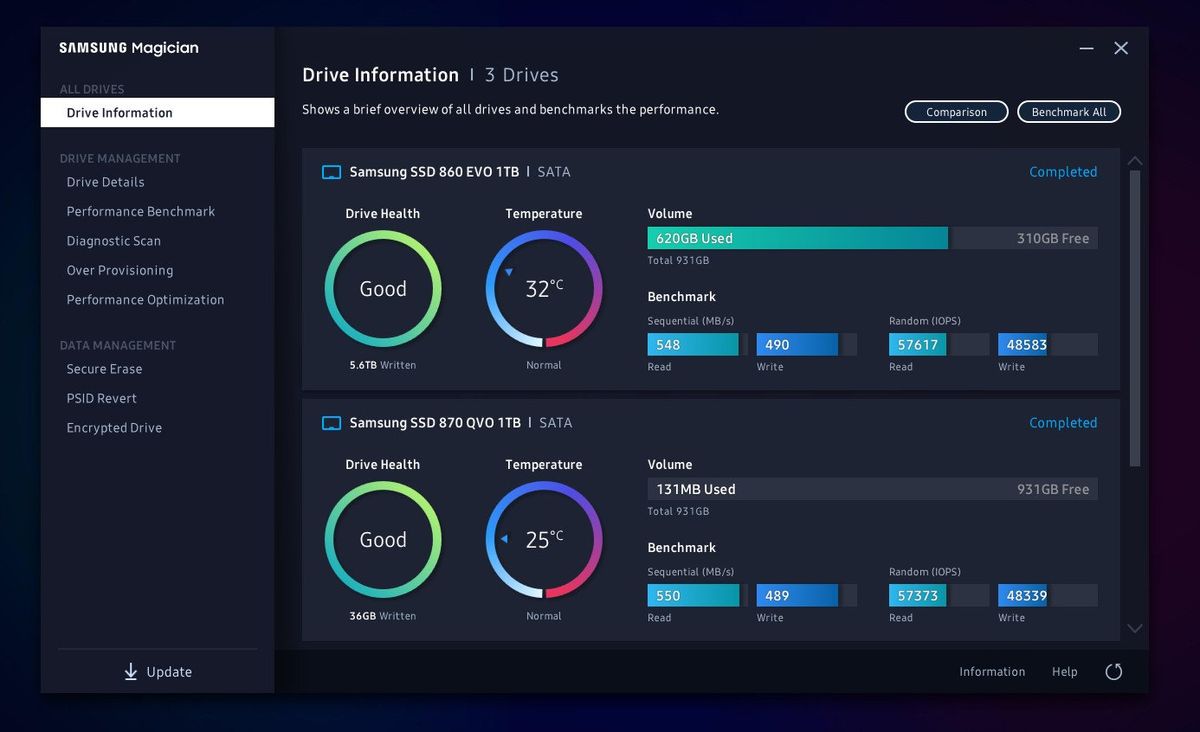
Task: Select Performance Benchmark menu item
Action: pyautogui.click(x=140, y=212)
